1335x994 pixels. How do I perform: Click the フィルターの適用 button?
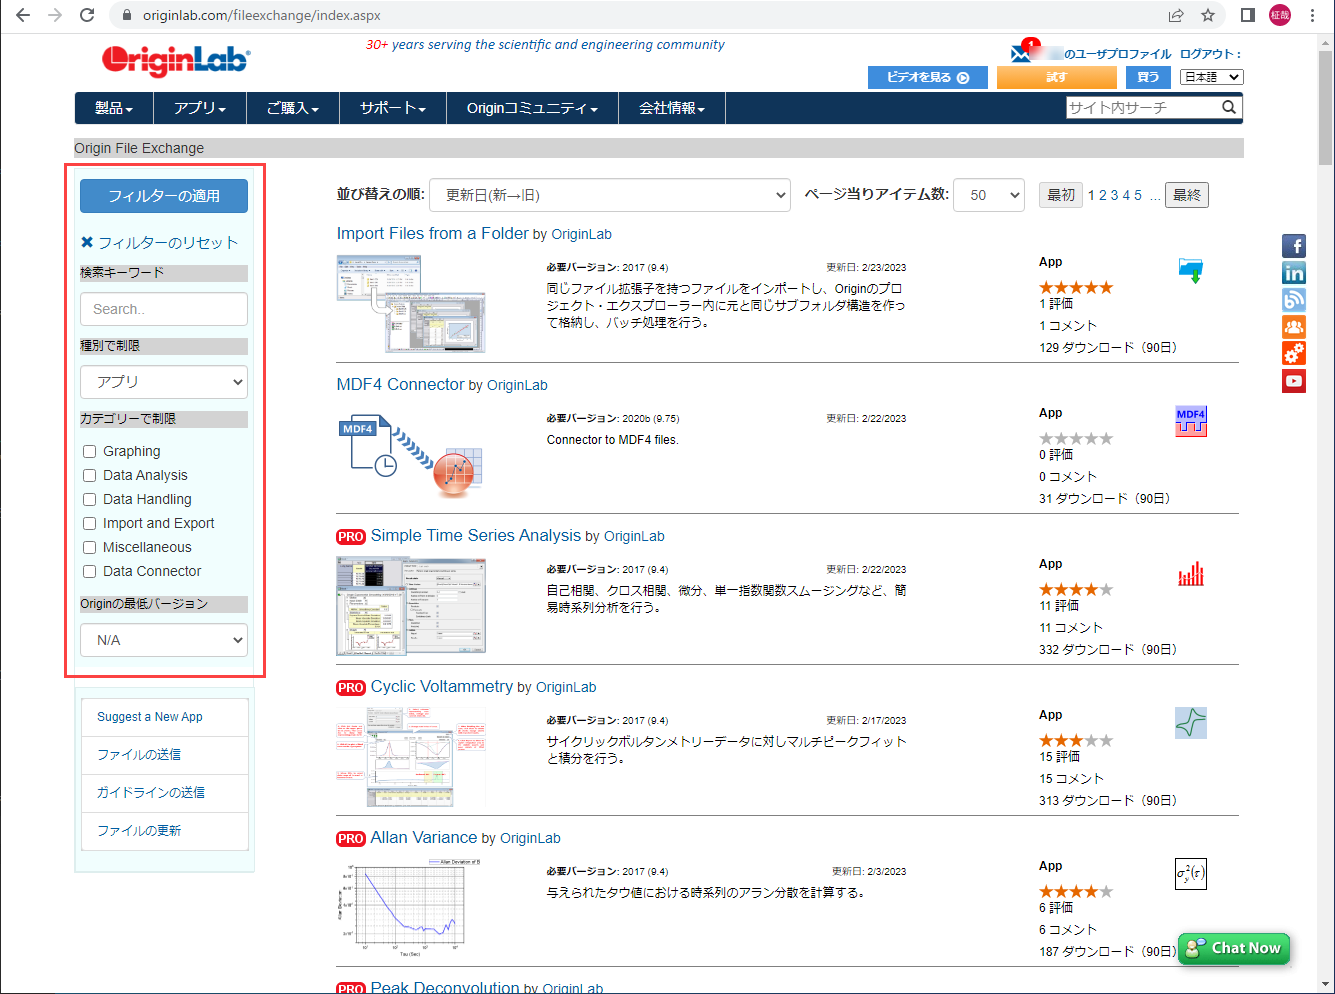pyautogui.click(x=164, y=196)
